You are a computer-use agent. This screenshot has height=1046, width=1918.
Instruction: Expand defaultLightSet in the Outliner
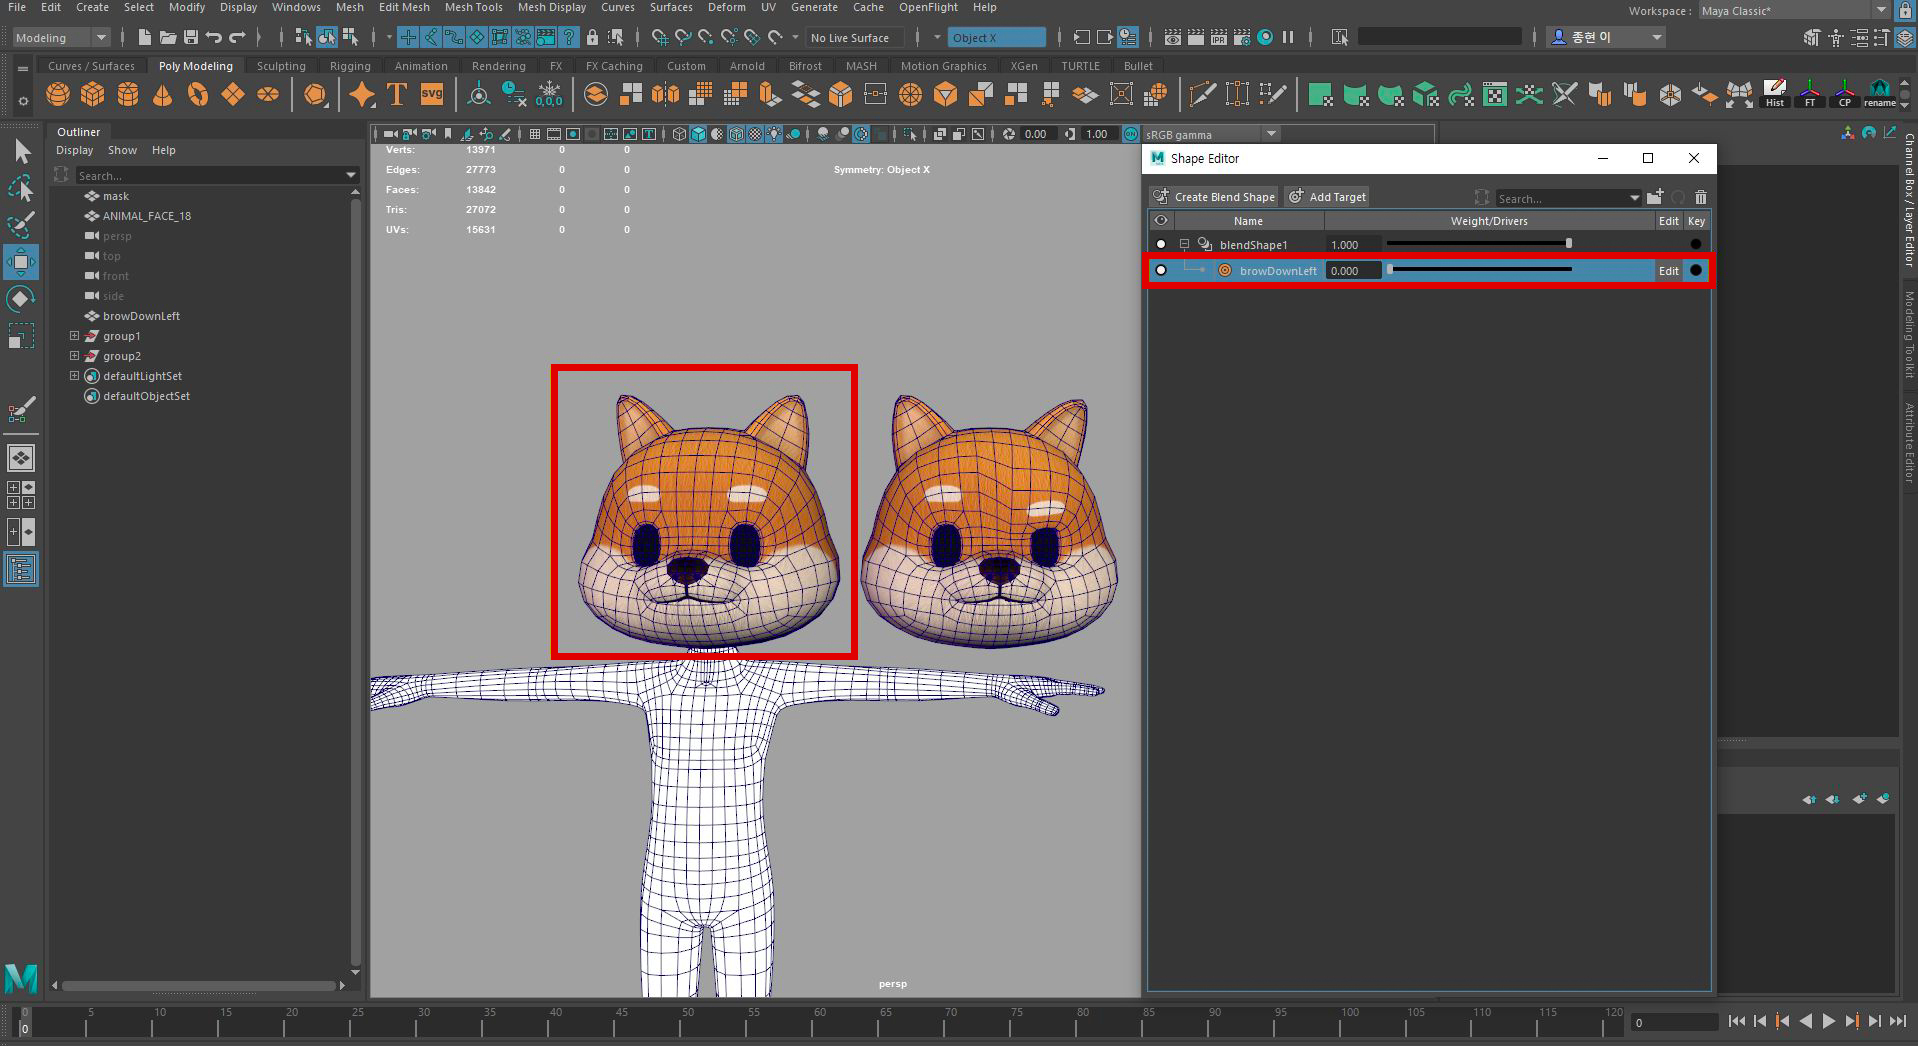click(74, 376)
